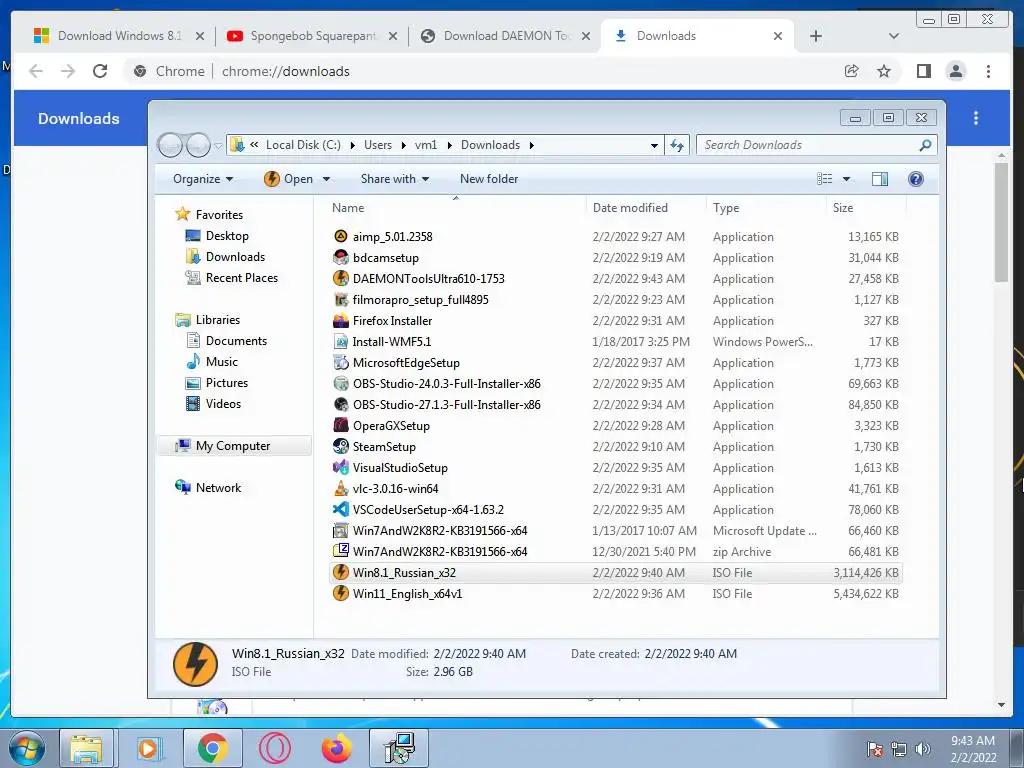This screenshot has height=768, width=1024.
Task: Click the OperaGXSetup icon
Action: point(340,425)
